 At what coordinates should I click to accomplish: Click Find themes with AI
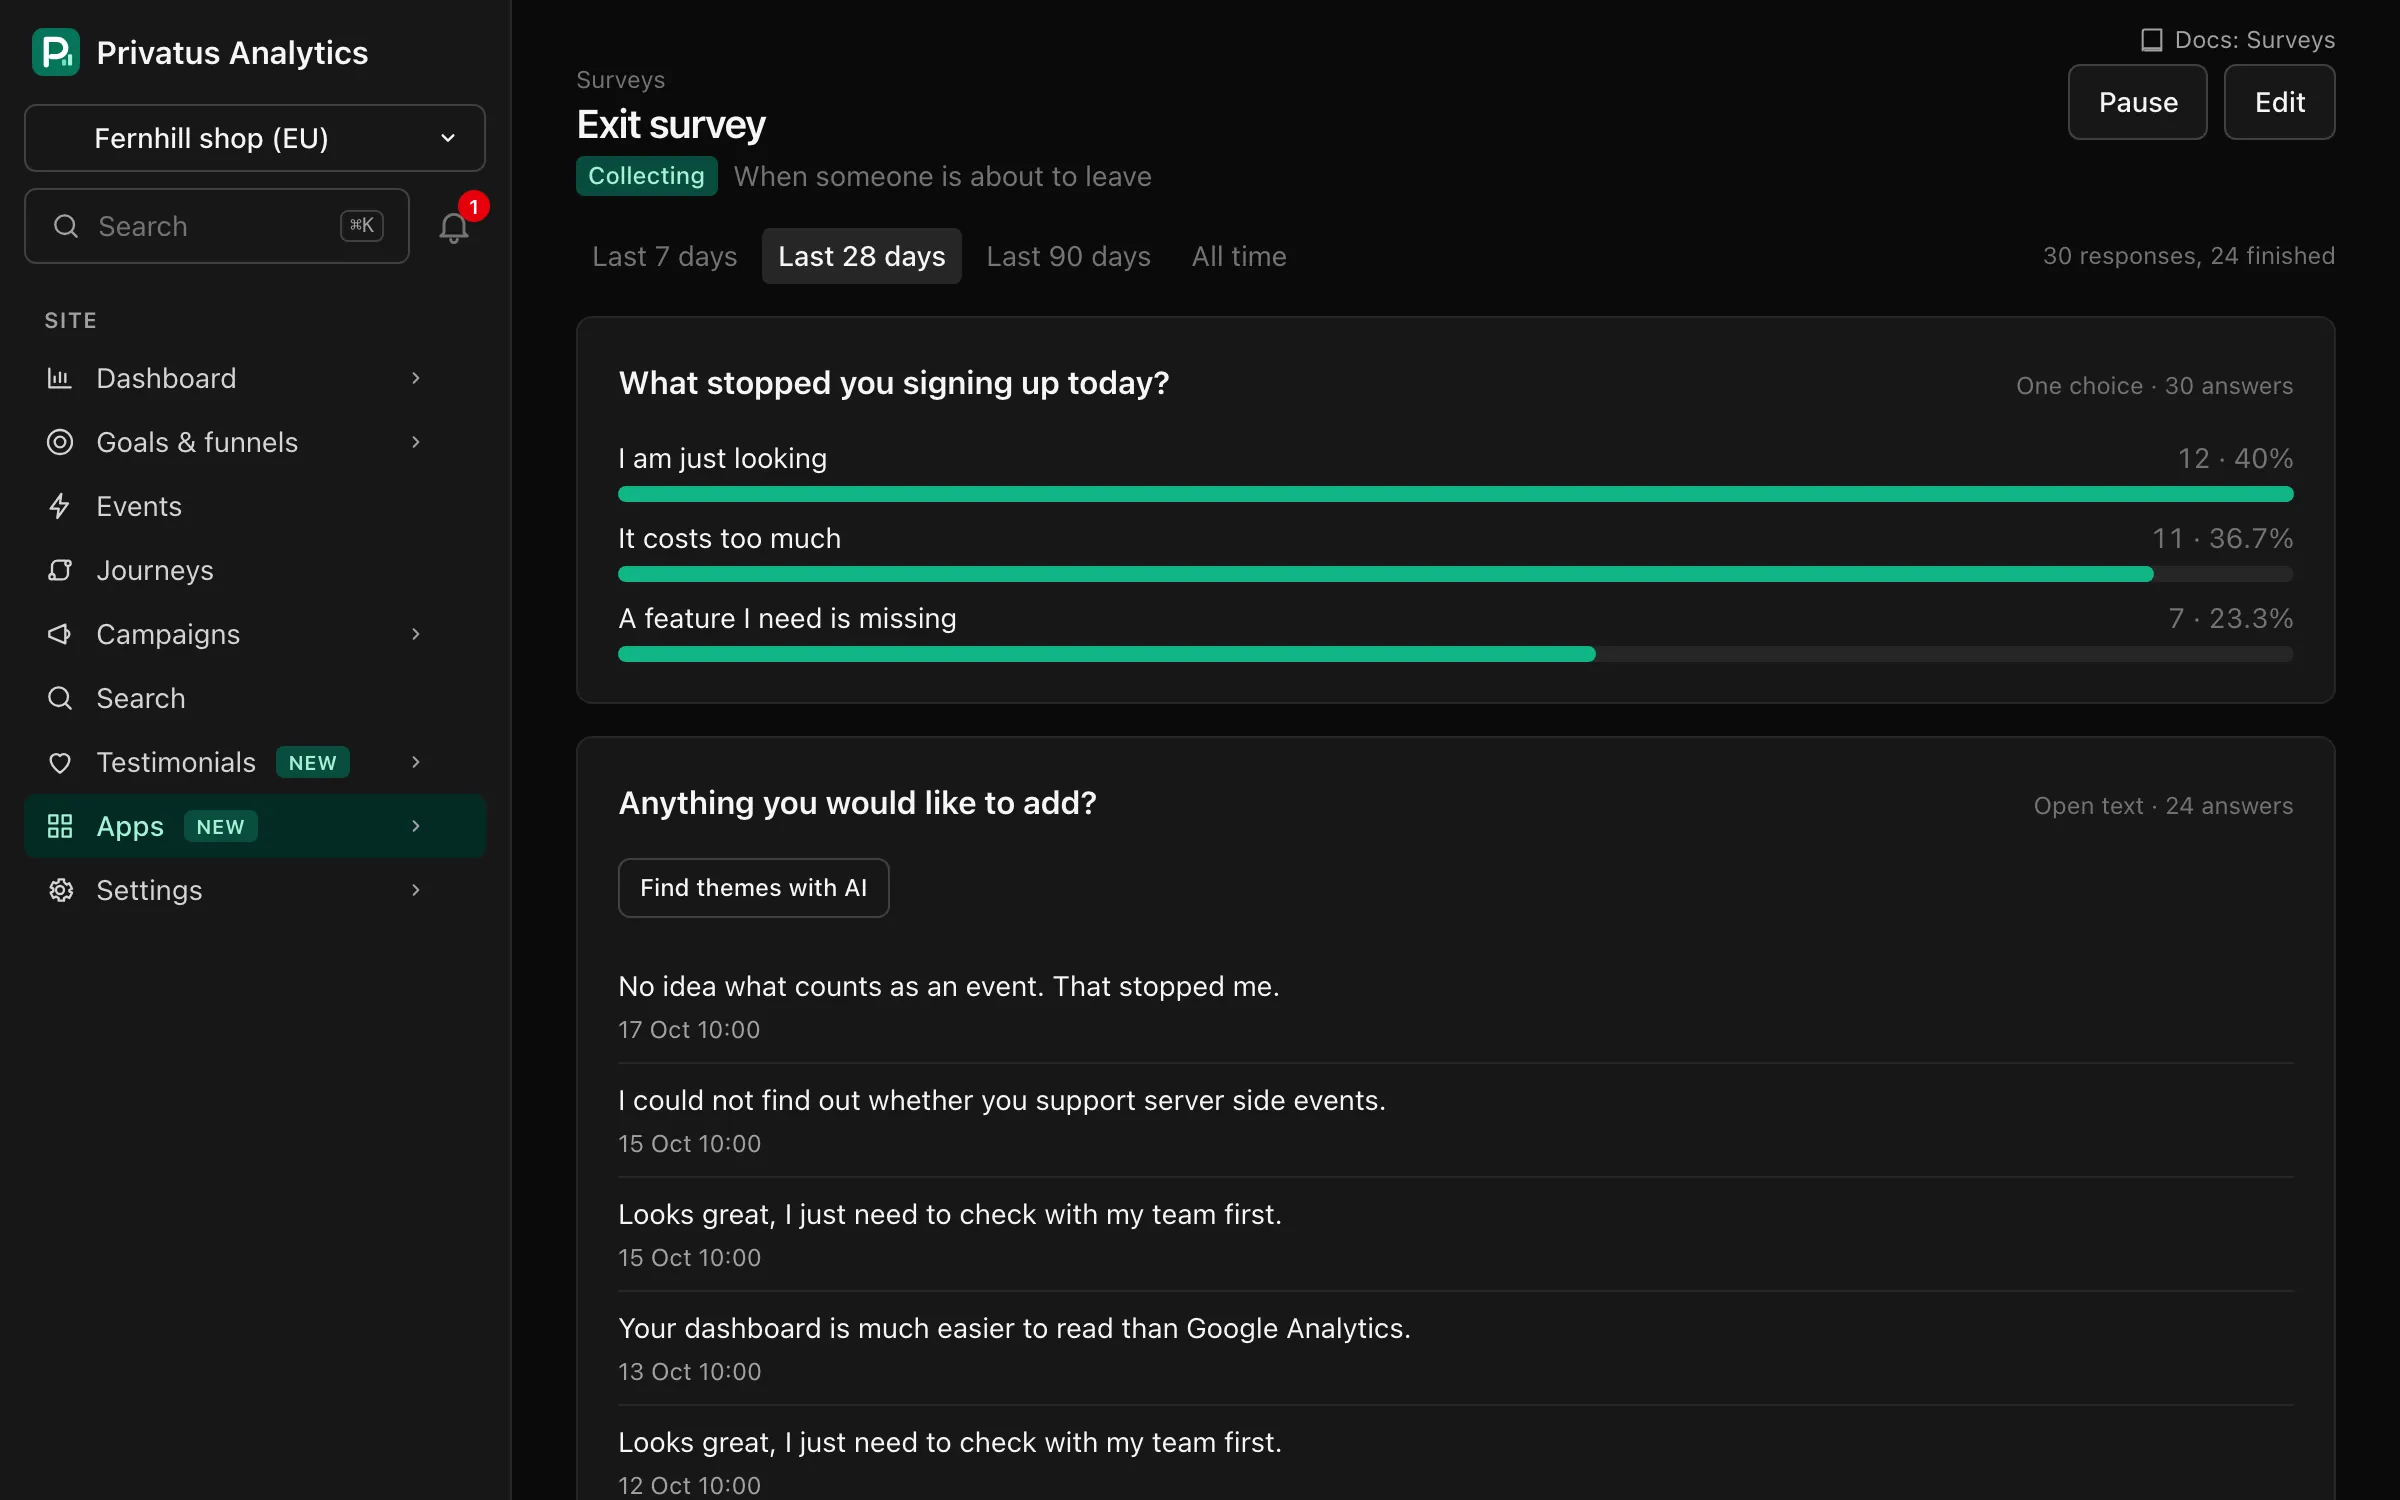tap(754, 888)
